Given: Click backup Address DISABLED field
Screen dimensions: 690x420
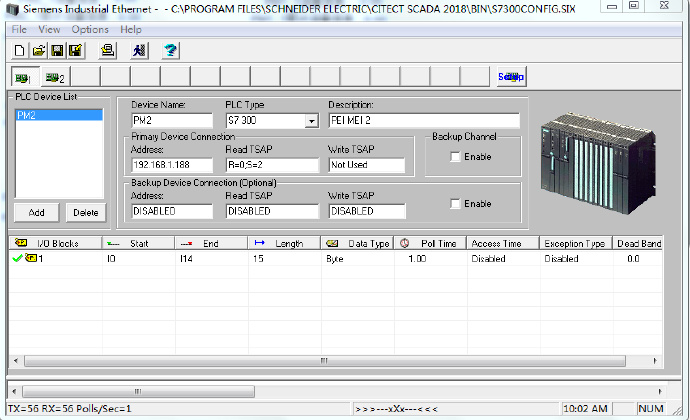Looking at the screenshot, I should [172, 211].
